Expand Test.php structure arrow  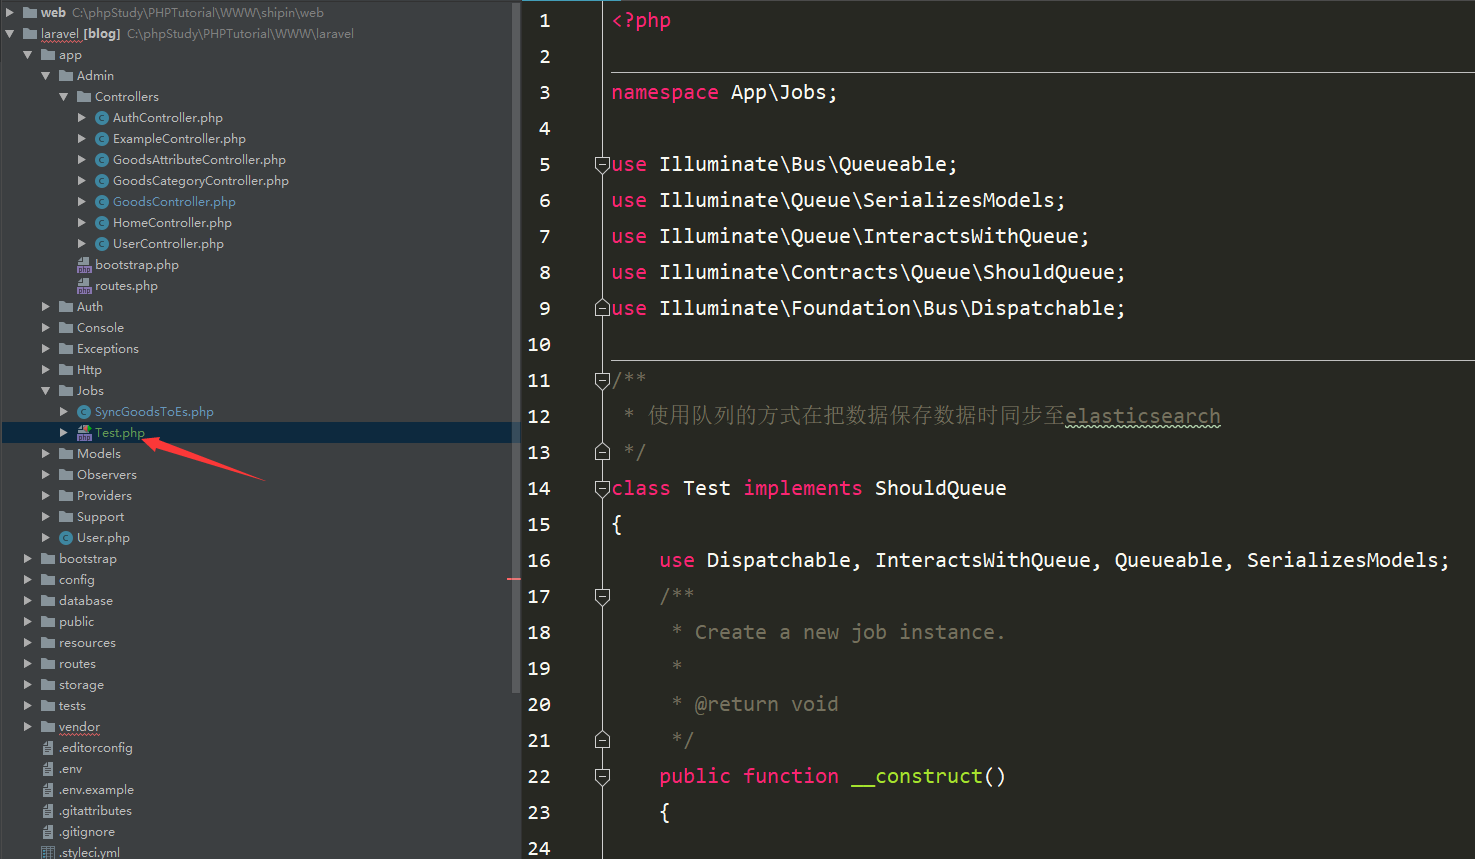click(x=64, y=433)
